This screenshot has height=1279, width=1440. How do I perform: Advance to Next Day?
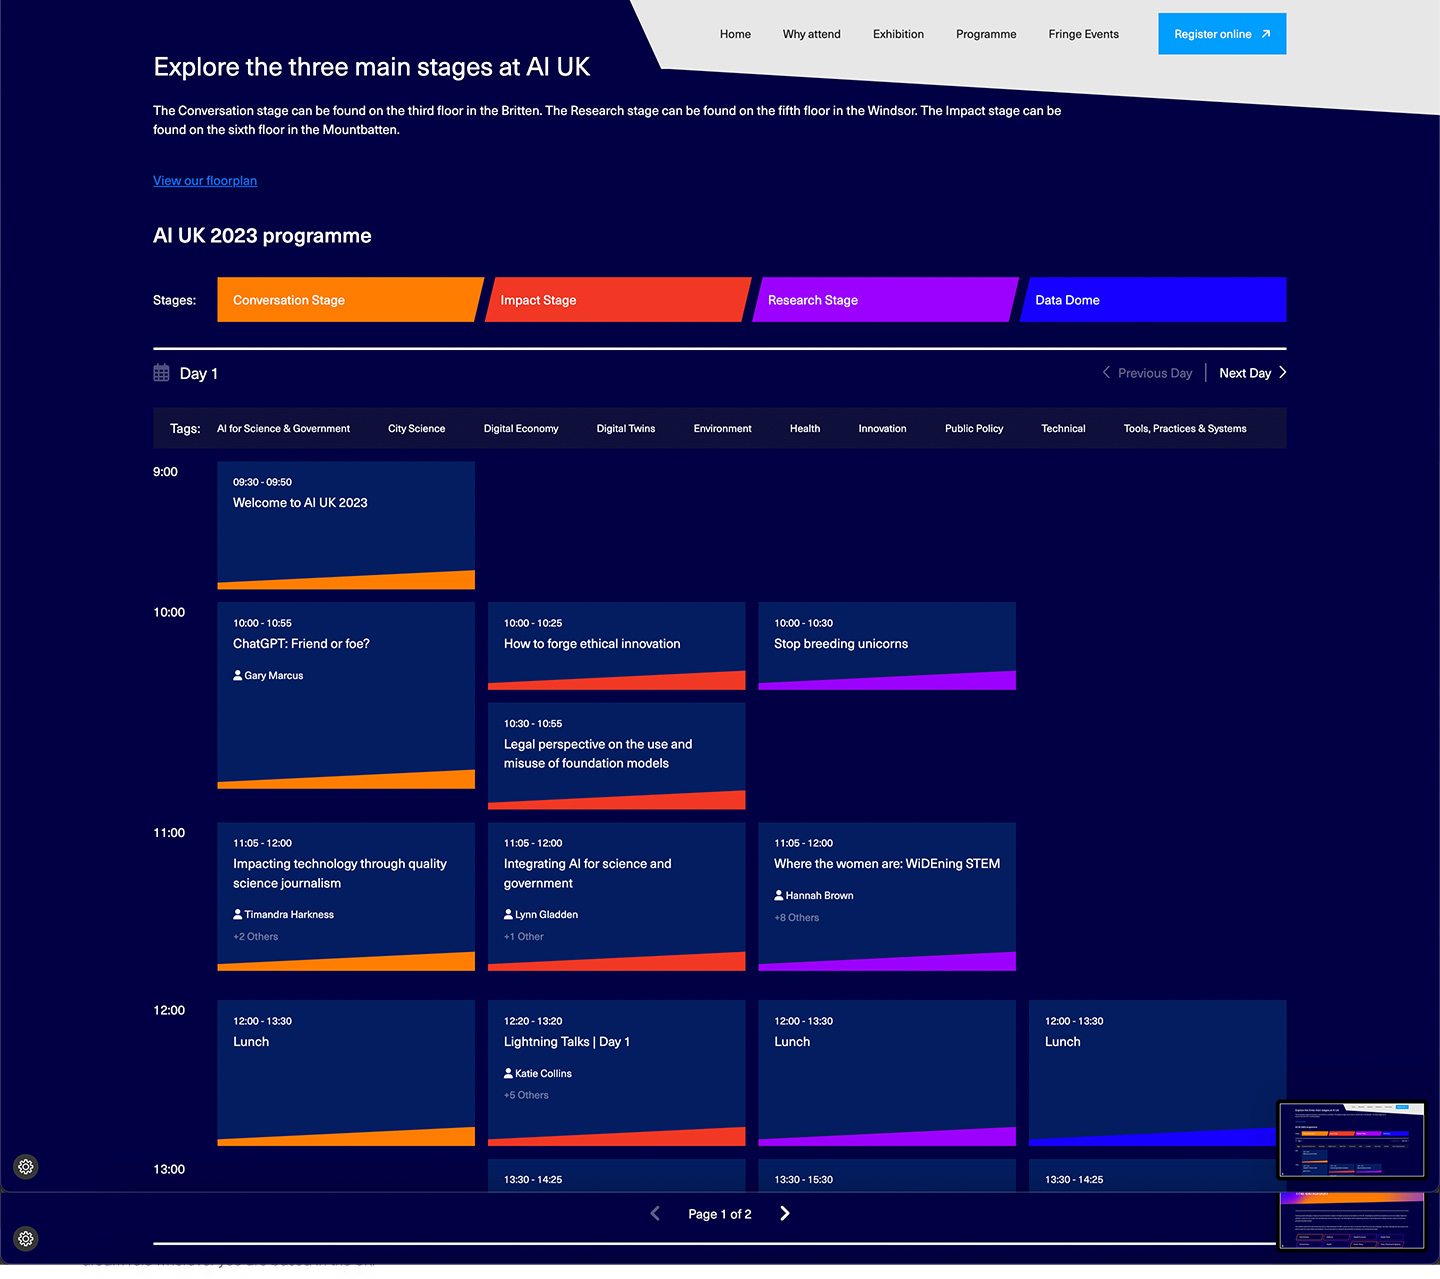click(1252, 373)
